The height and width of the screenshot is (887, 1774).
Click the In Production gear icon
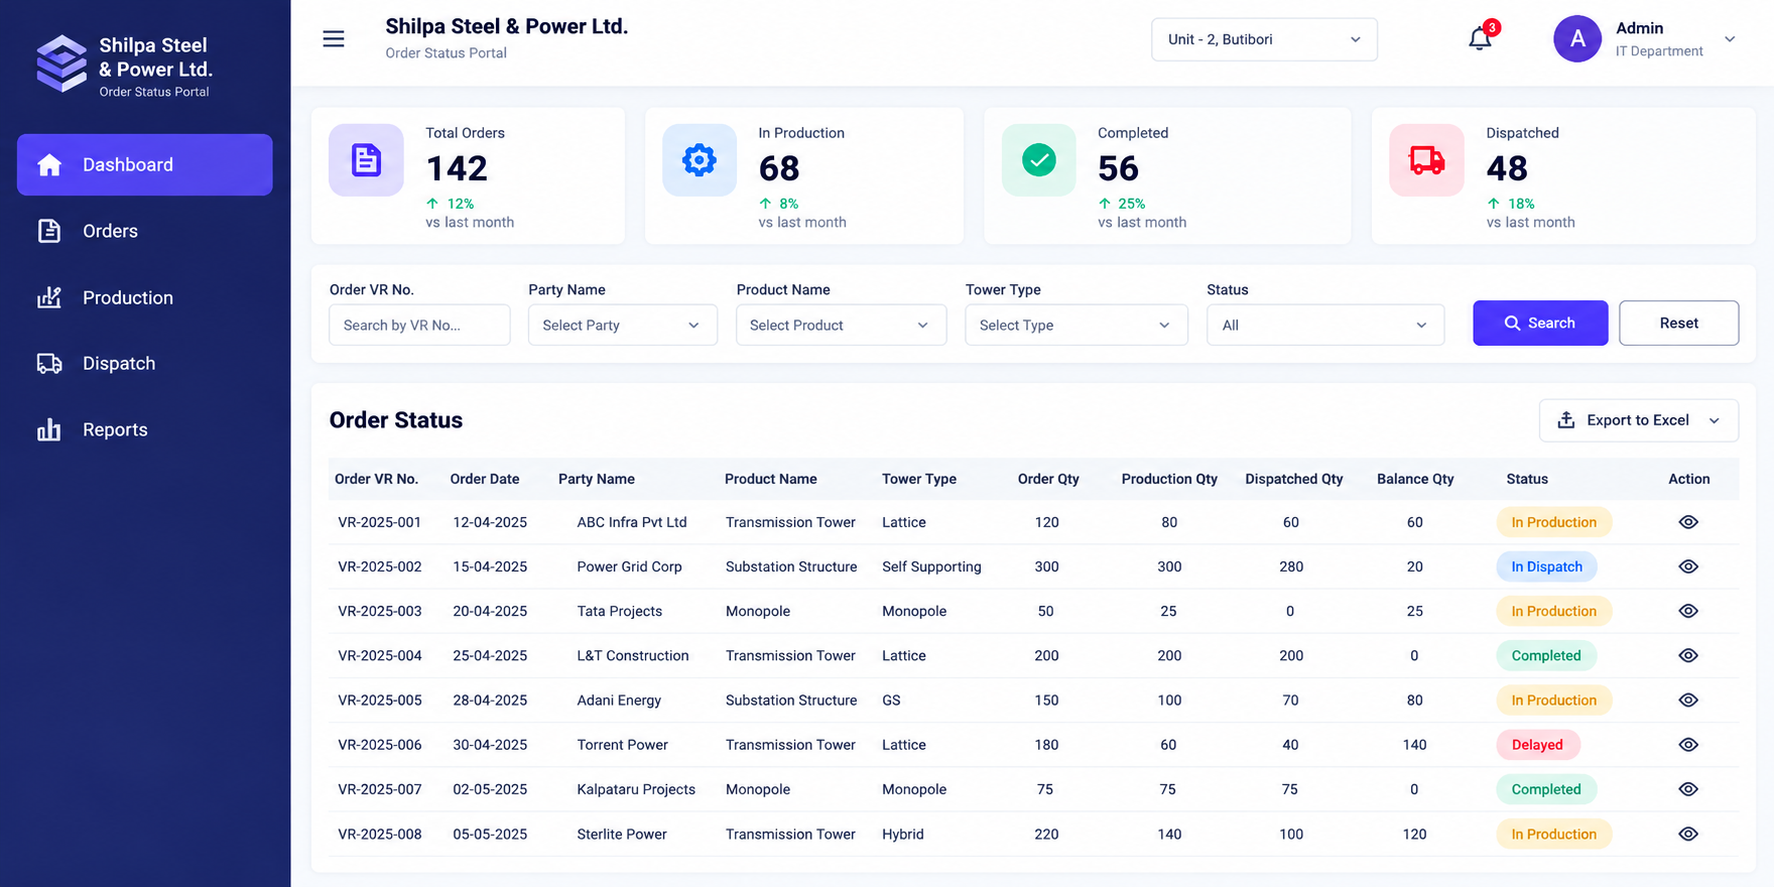click(699, 160)
